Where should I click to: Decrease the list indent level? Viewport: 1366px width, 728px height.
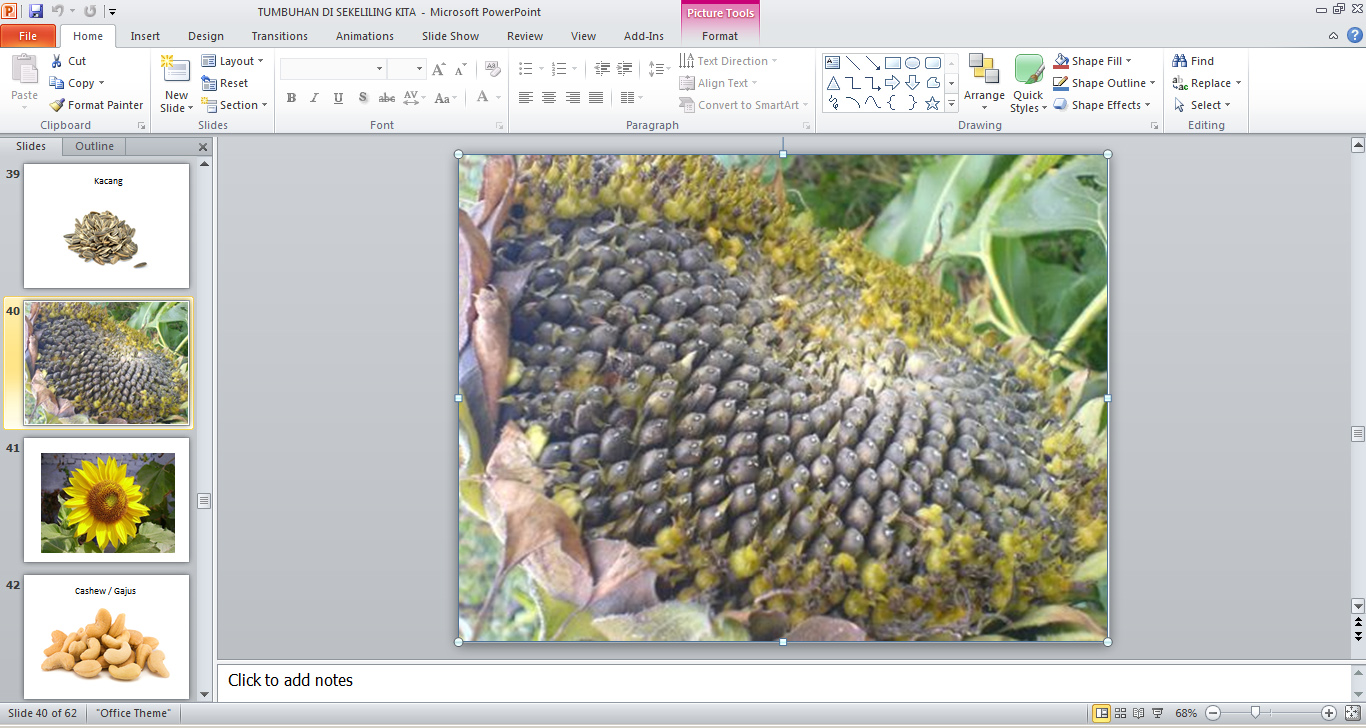602,69
